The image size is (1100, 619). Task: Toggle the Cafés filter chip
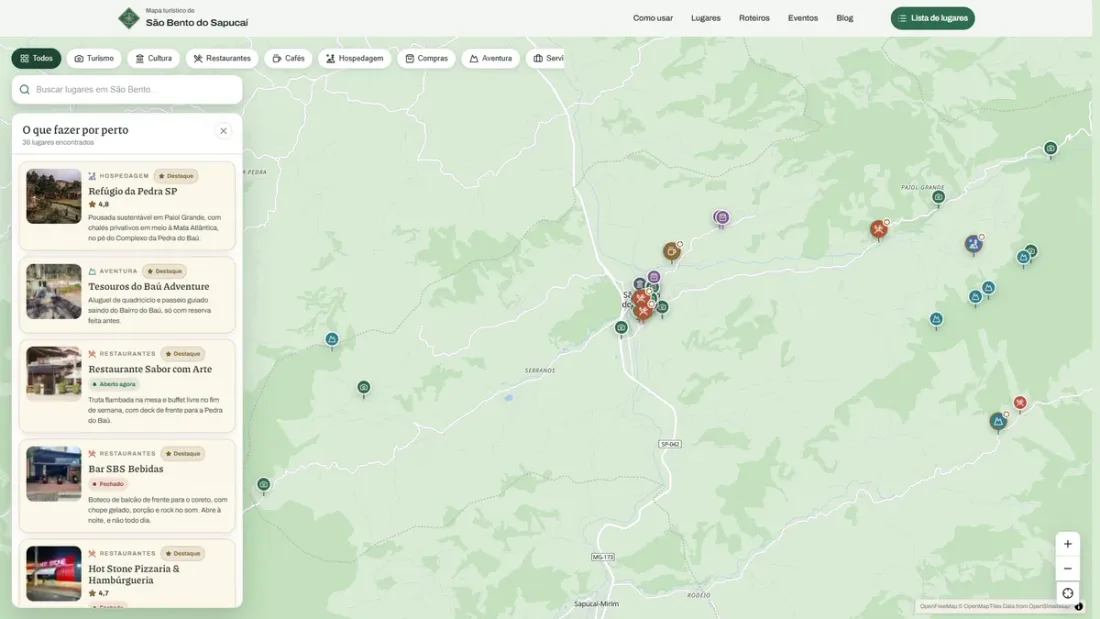(288, 58)
